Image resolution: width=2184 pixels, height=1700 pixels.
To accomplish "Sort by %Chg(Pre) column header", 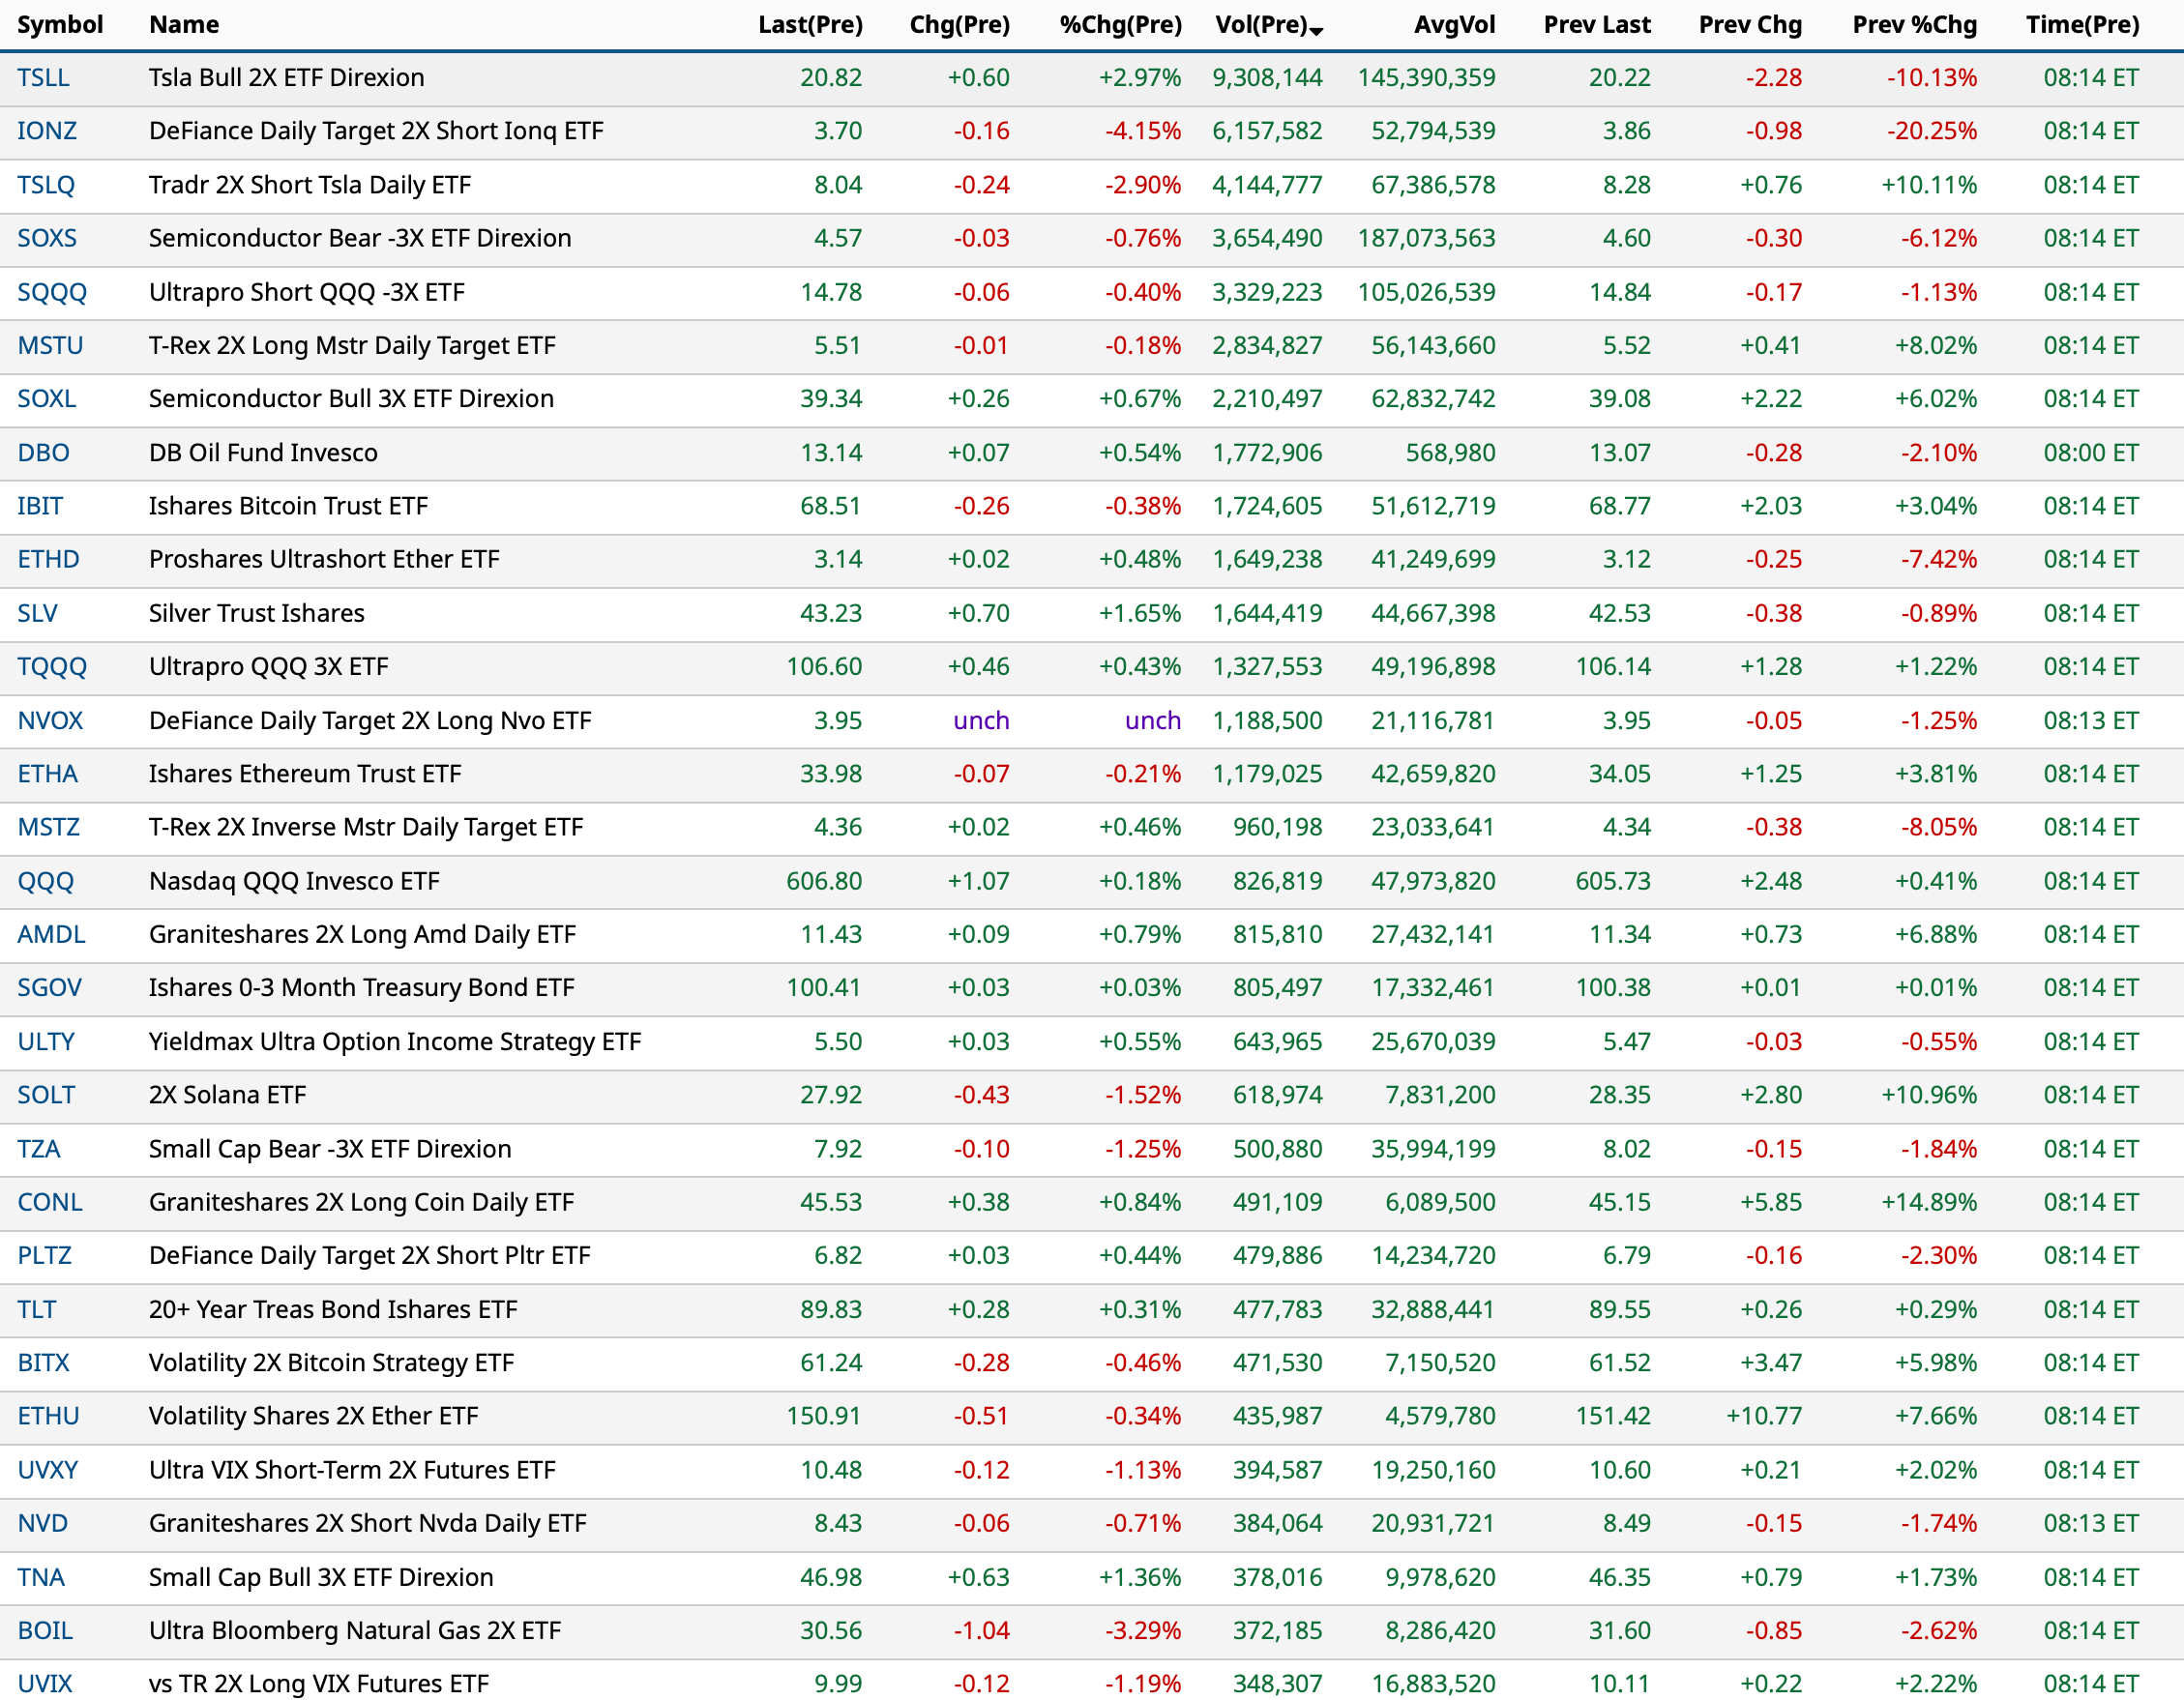I will [x=1120, y=24].
